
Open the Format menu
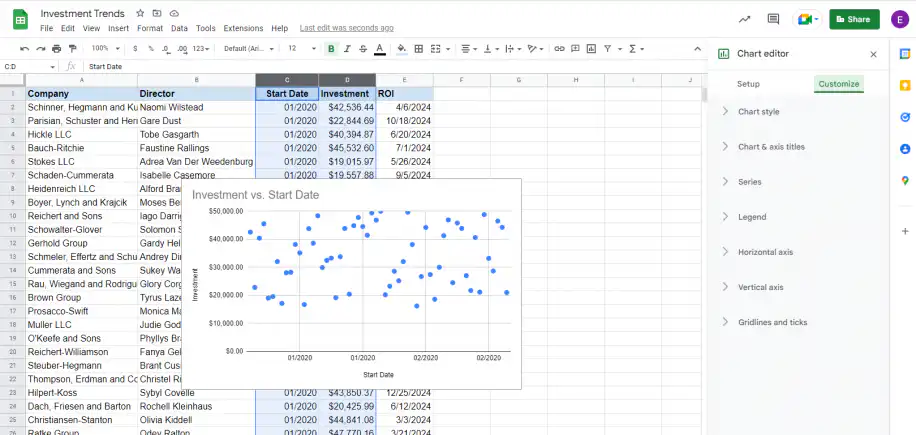[150, 28]
